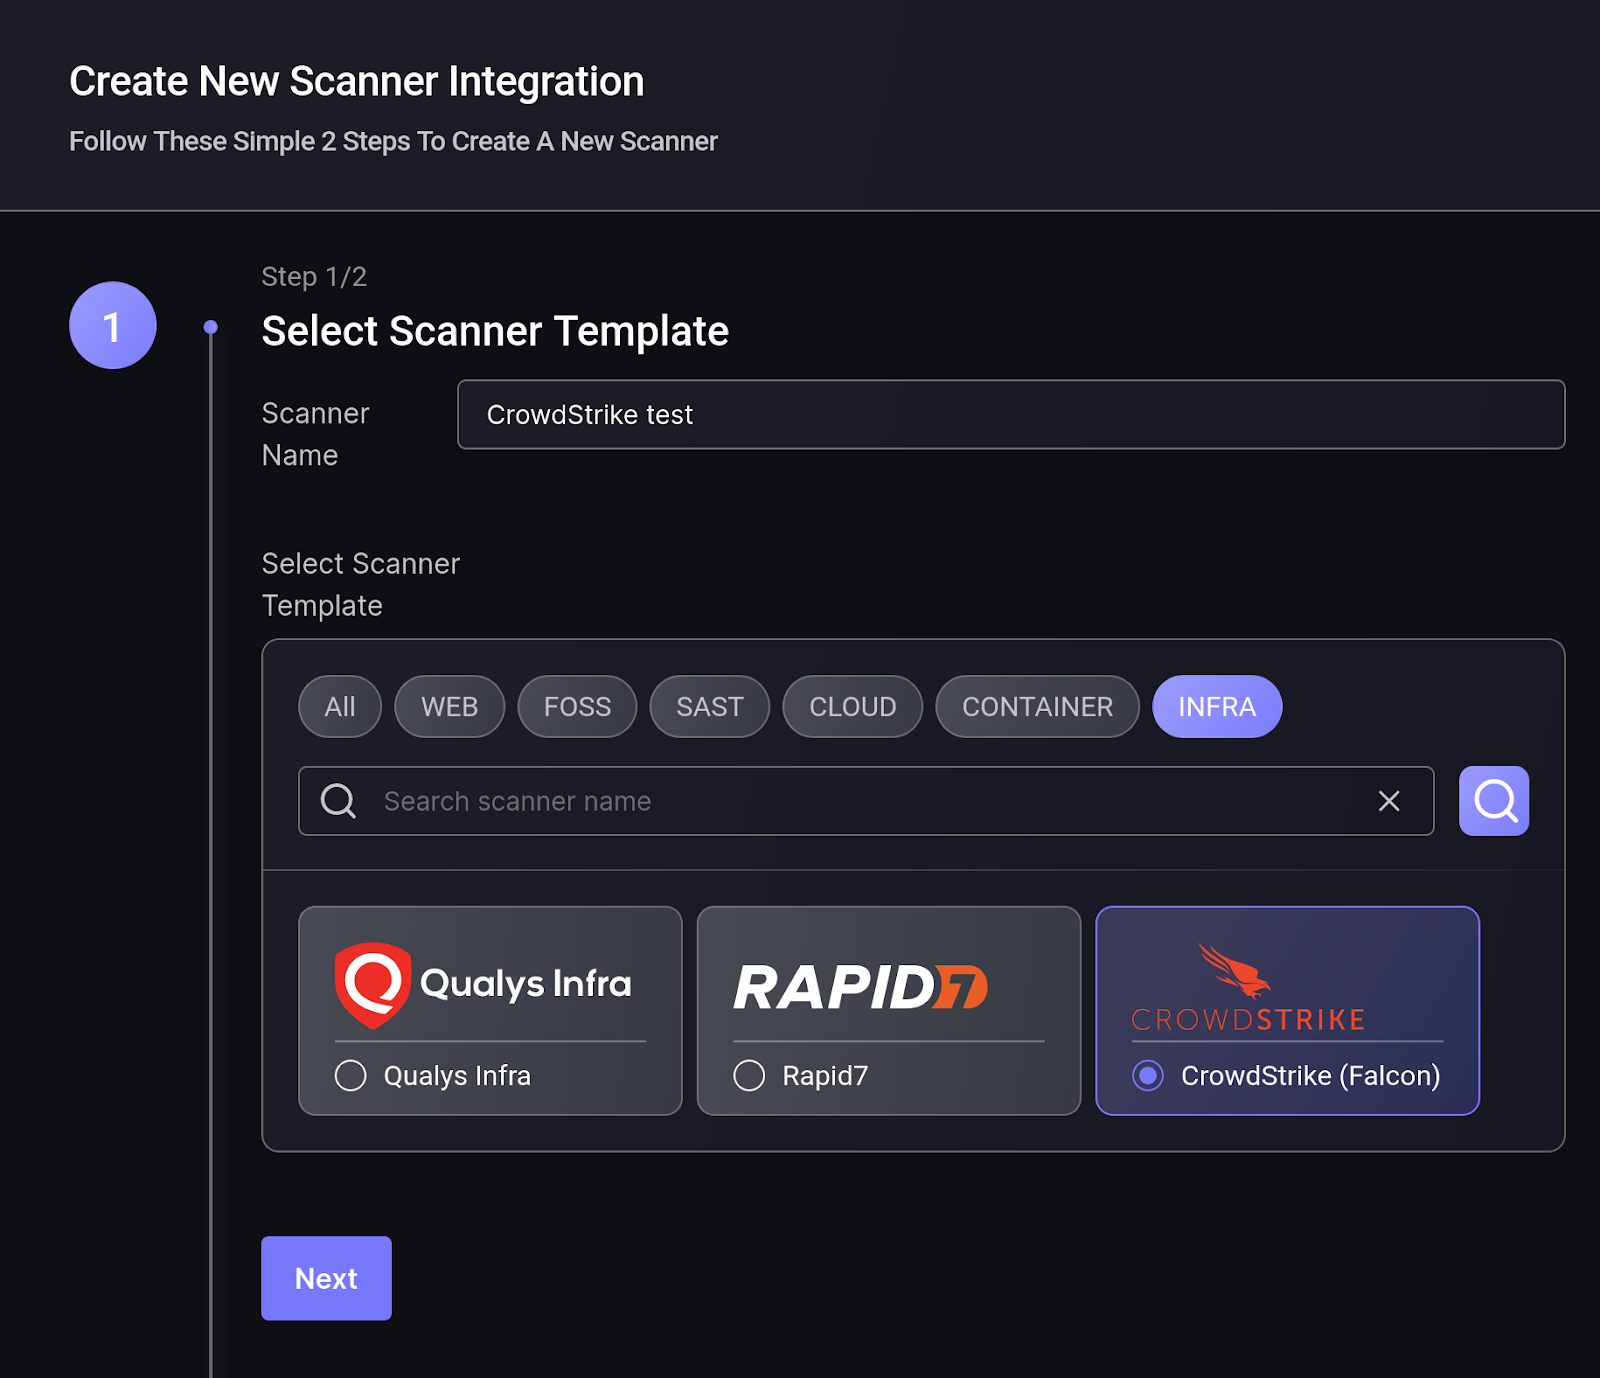1600x1378 pixels.
Task: Select the INFRA category filter
Action: (x=1217, y=707)
